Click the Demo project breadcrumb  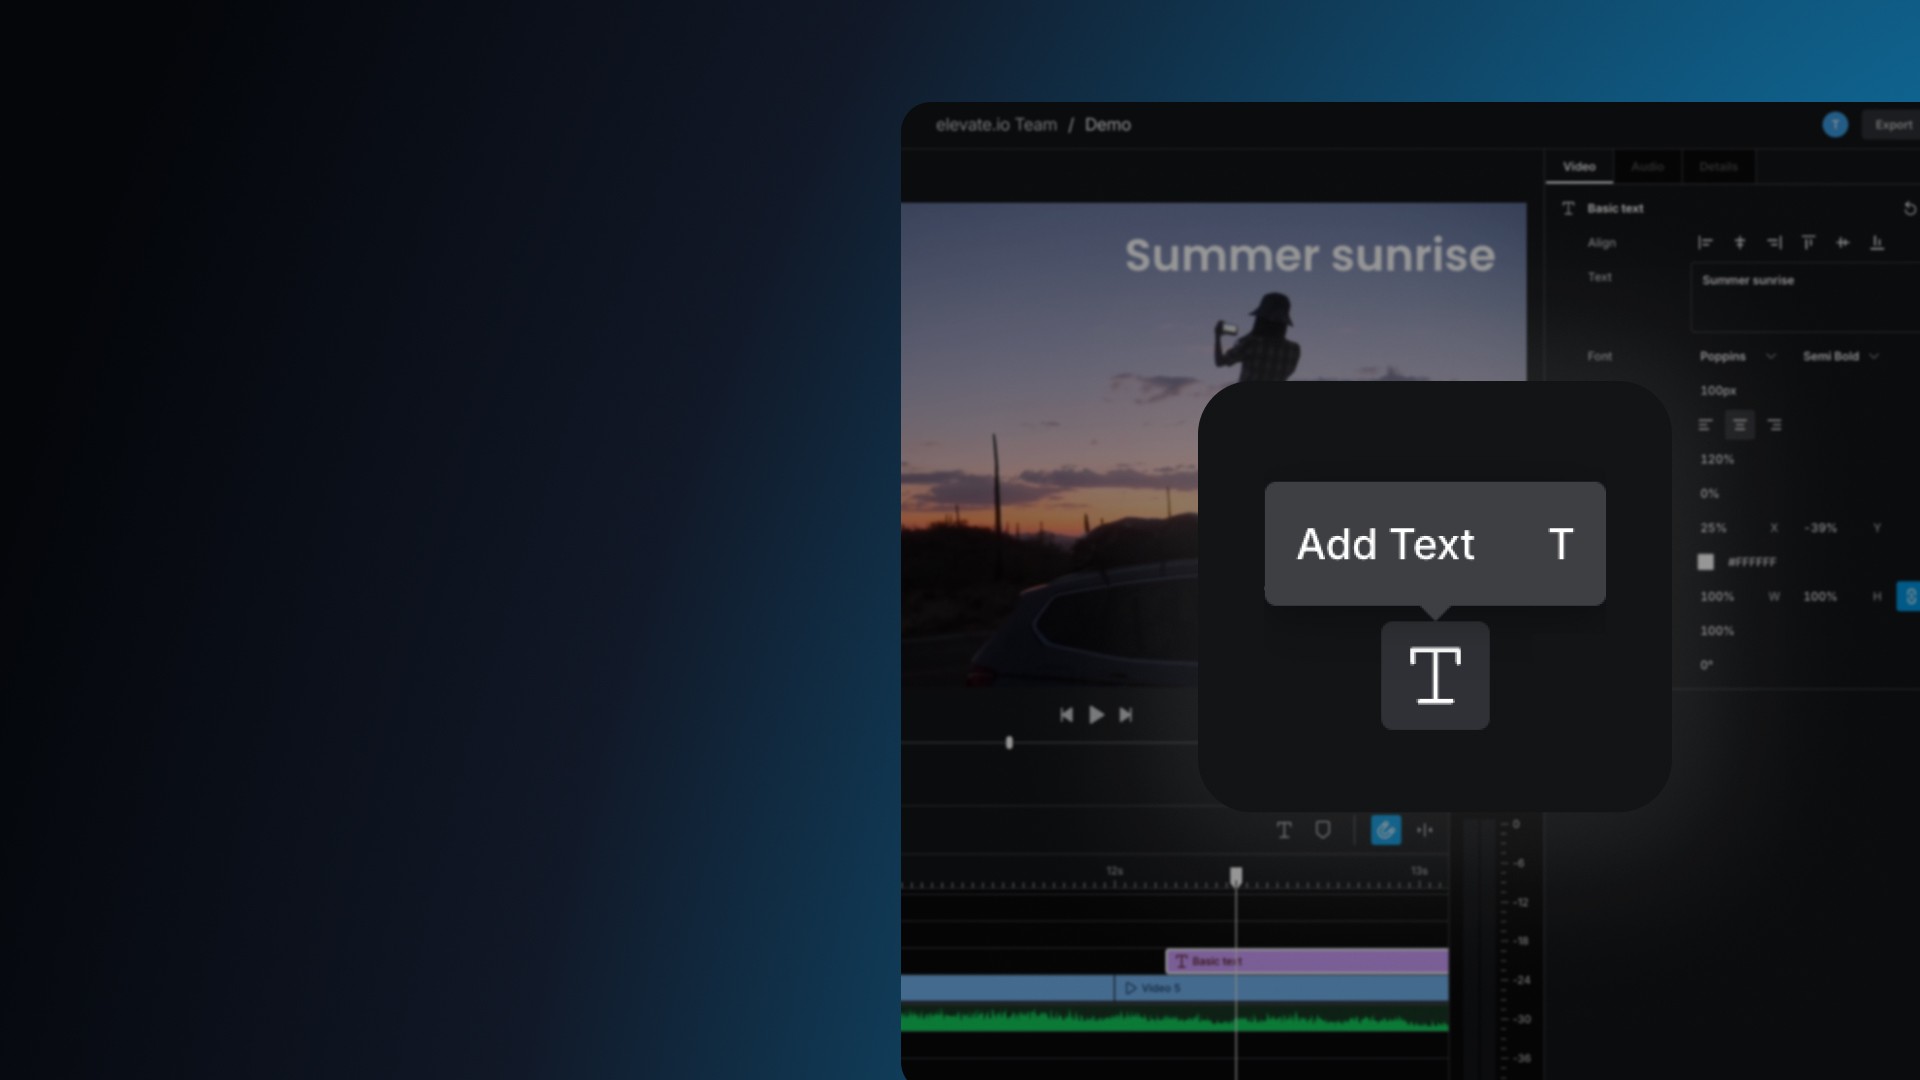tap(1107, 125)
